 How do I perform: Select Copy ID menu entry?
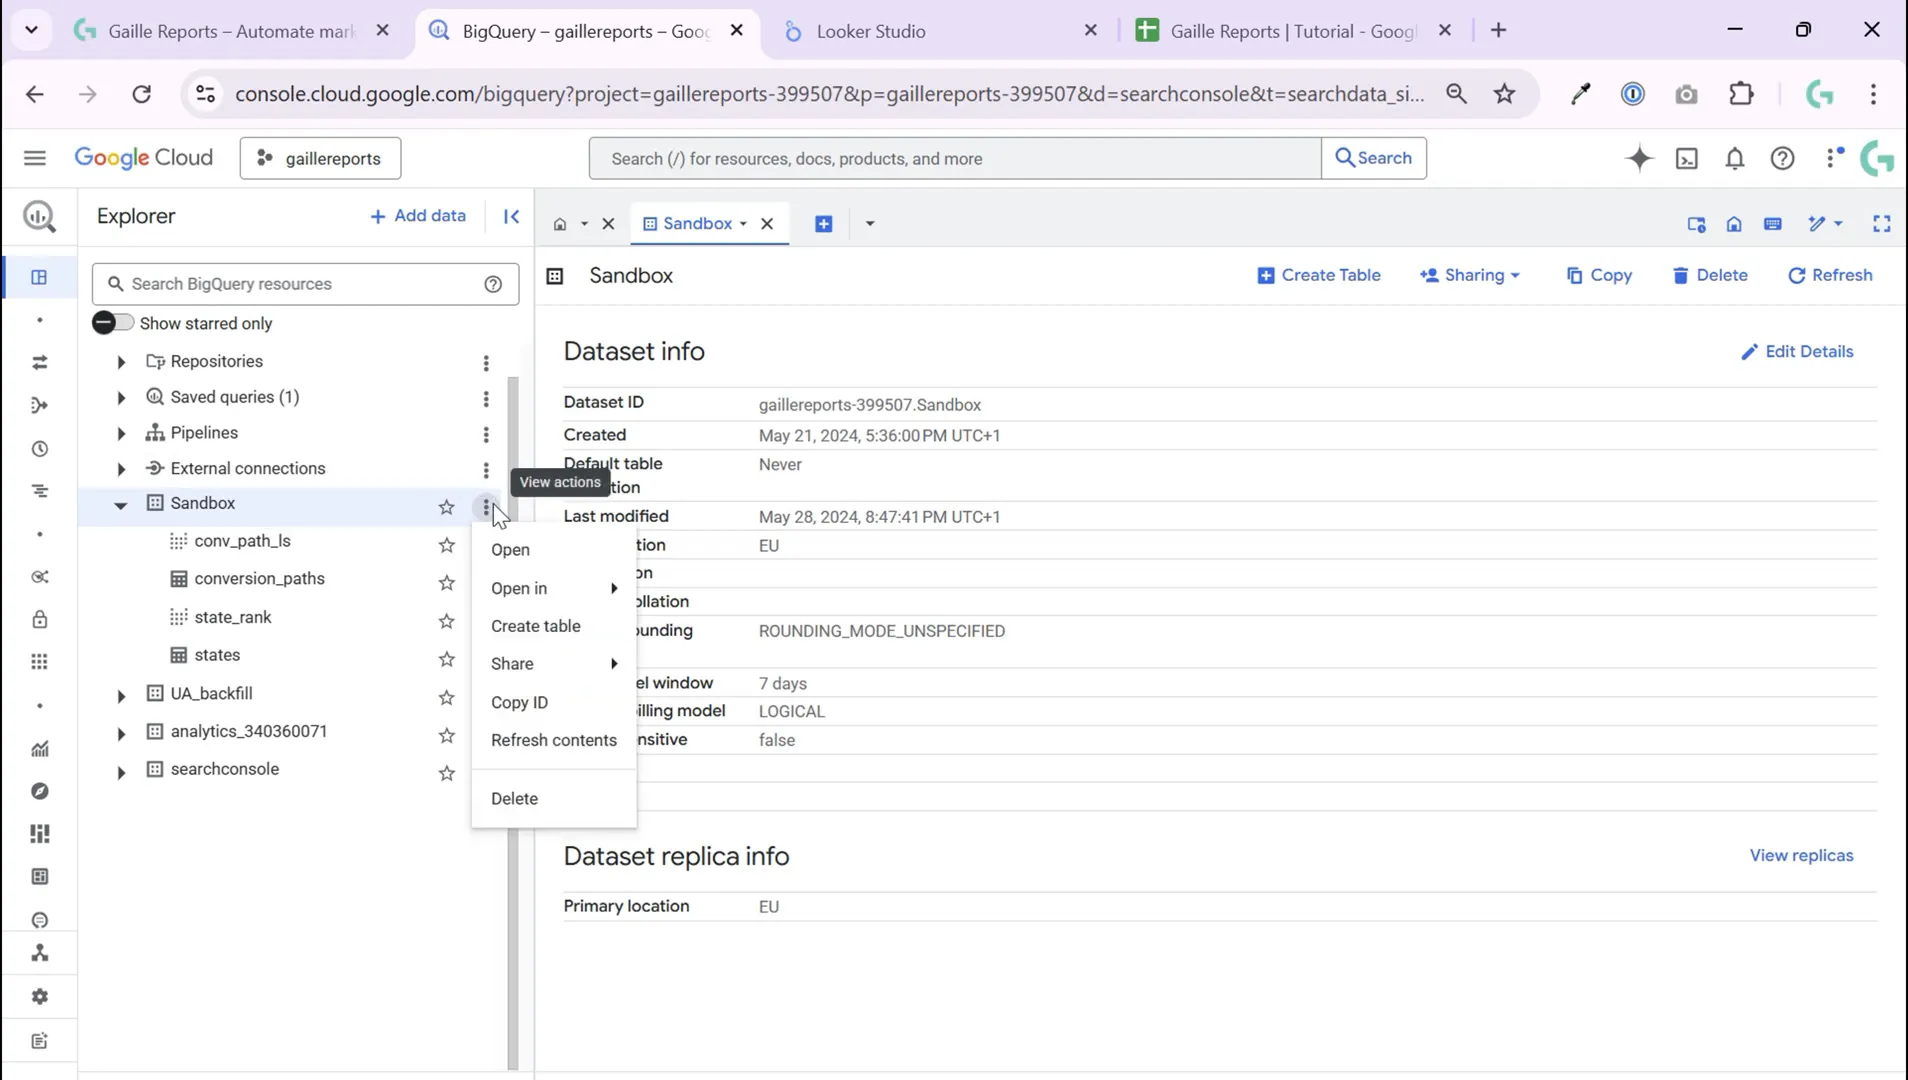(x=554, y=702)
